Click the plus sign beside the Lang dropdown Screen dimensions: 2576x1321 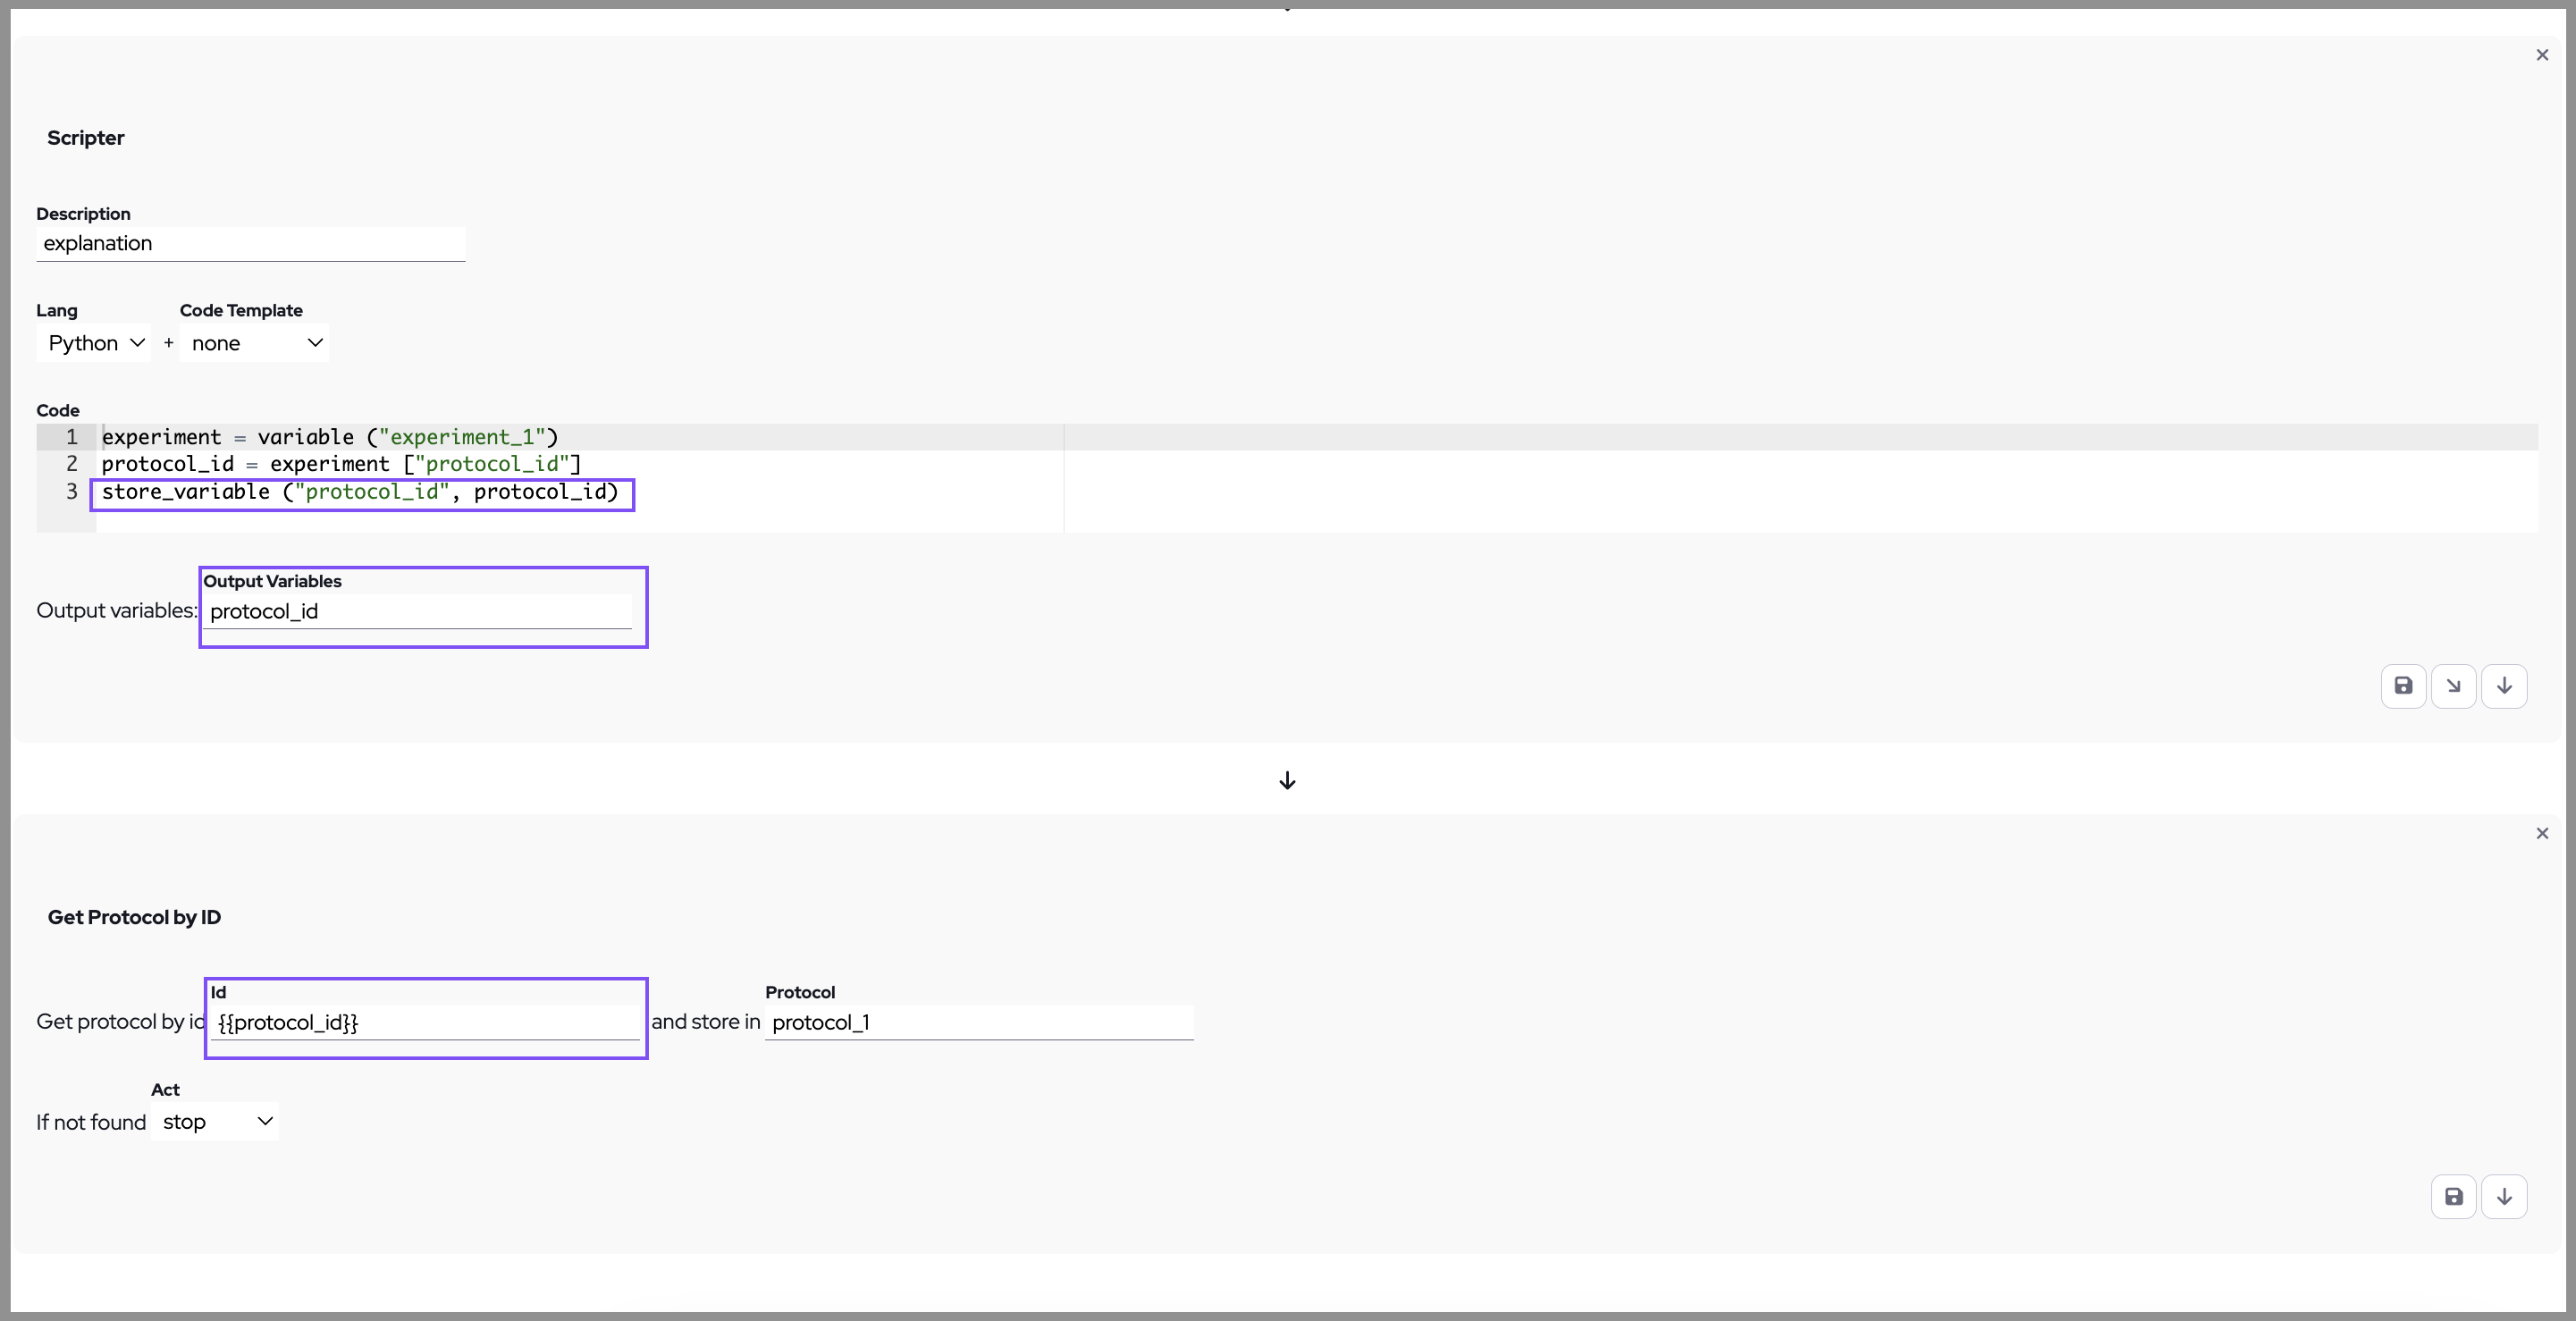[x=168, y=343]
